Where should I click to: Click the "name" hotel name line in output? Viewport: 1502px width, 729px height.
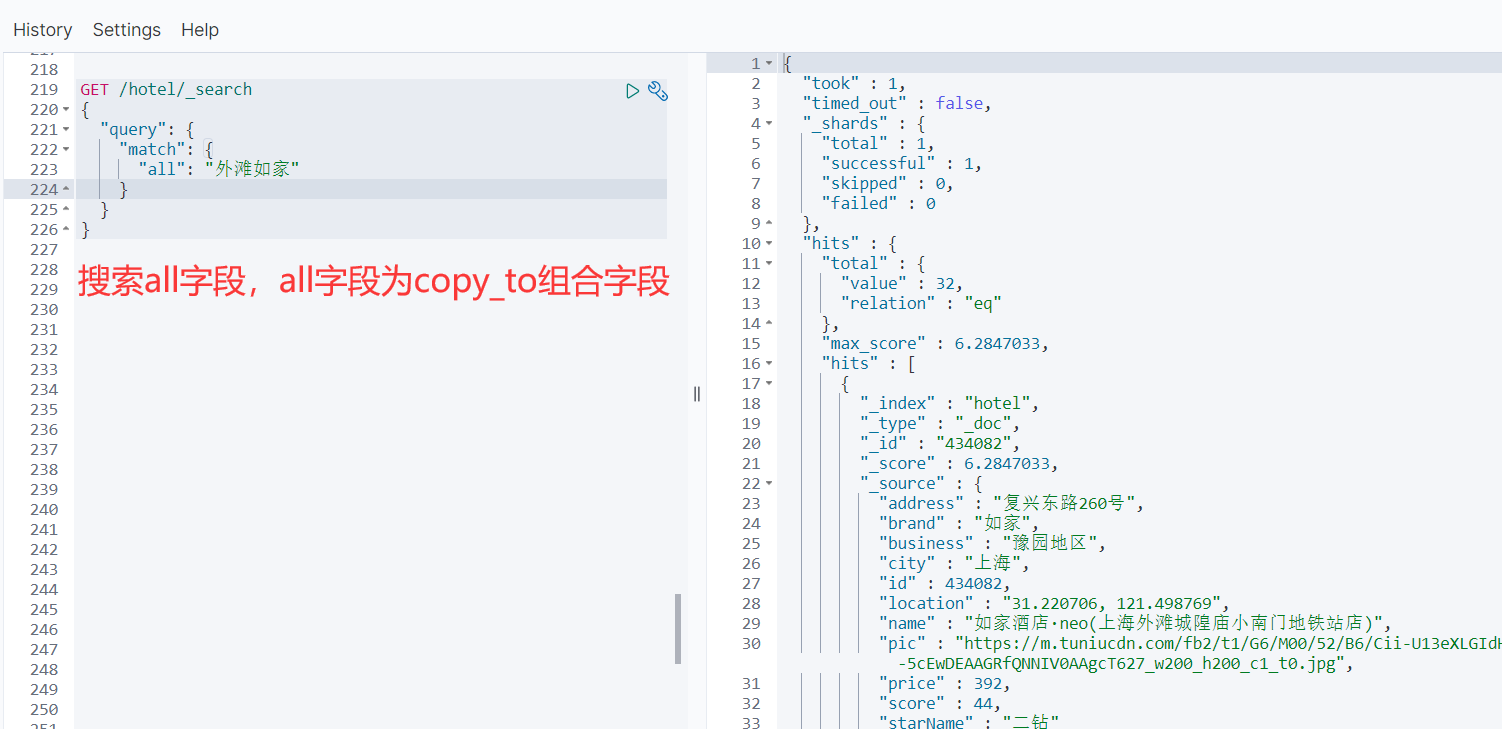pyautogui.click(x=1136, y=624)
